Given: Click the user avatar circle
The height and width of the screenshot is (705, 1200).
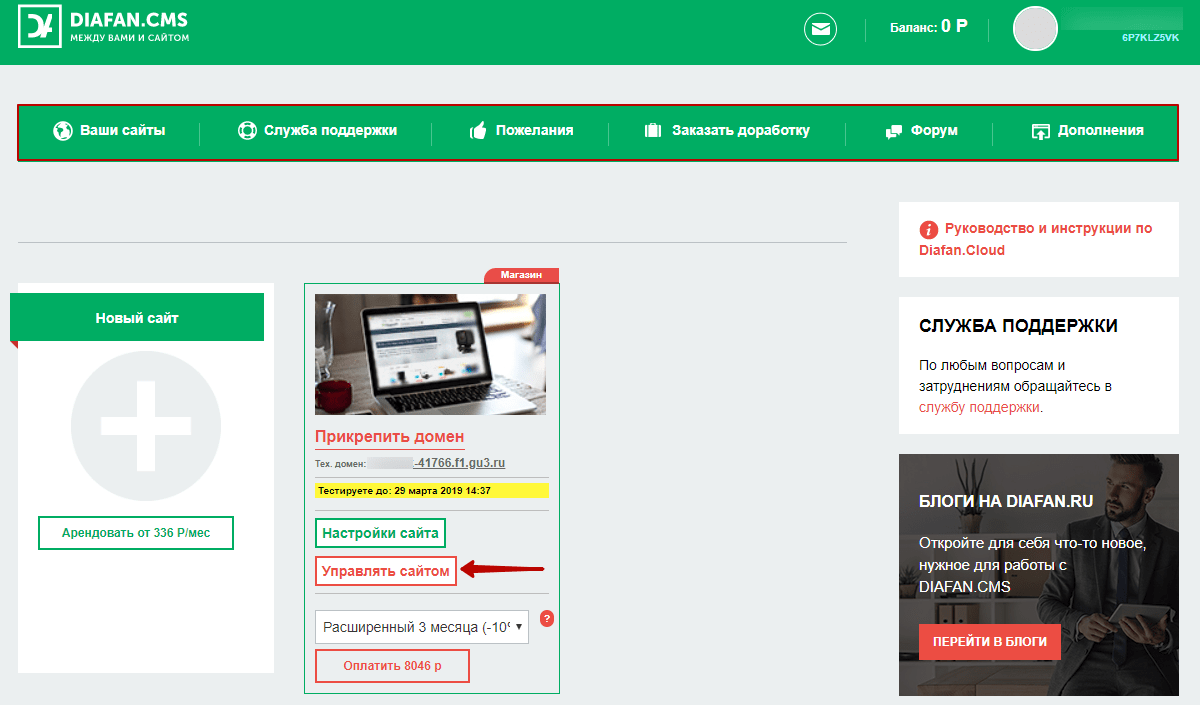Looking at the screenshot, I should (x=1035, y=28).
